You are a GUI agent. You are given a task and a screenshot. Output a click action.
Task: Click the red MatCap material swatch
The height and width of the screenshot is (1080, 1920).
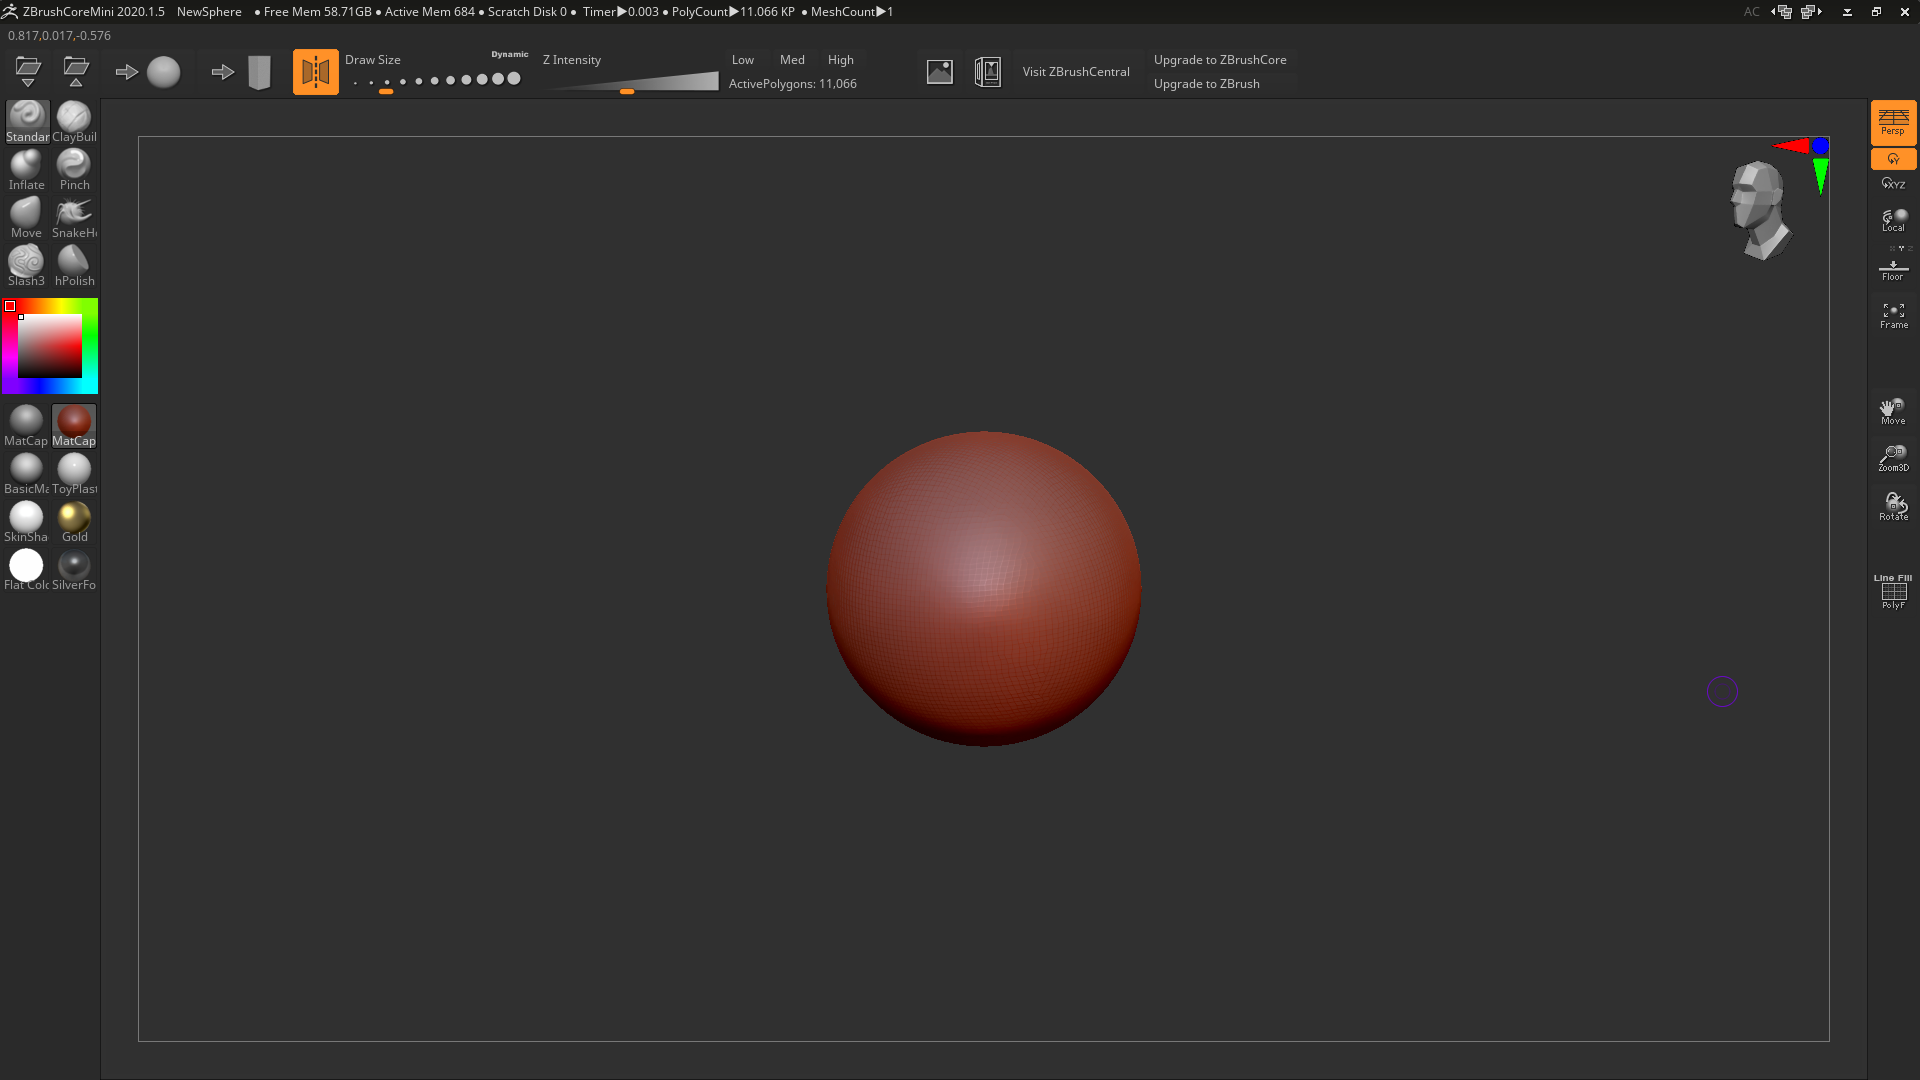(74, 421)
